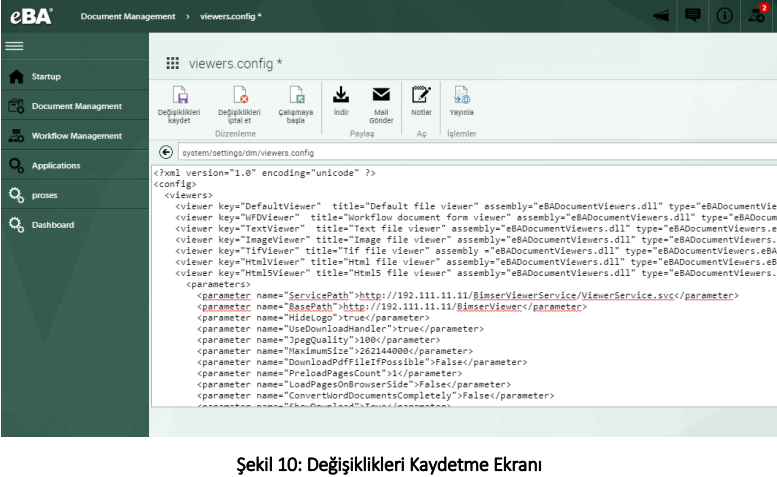777x477 pixels.
Task: Open the chat messages icon in header
Action: point(692,16)
